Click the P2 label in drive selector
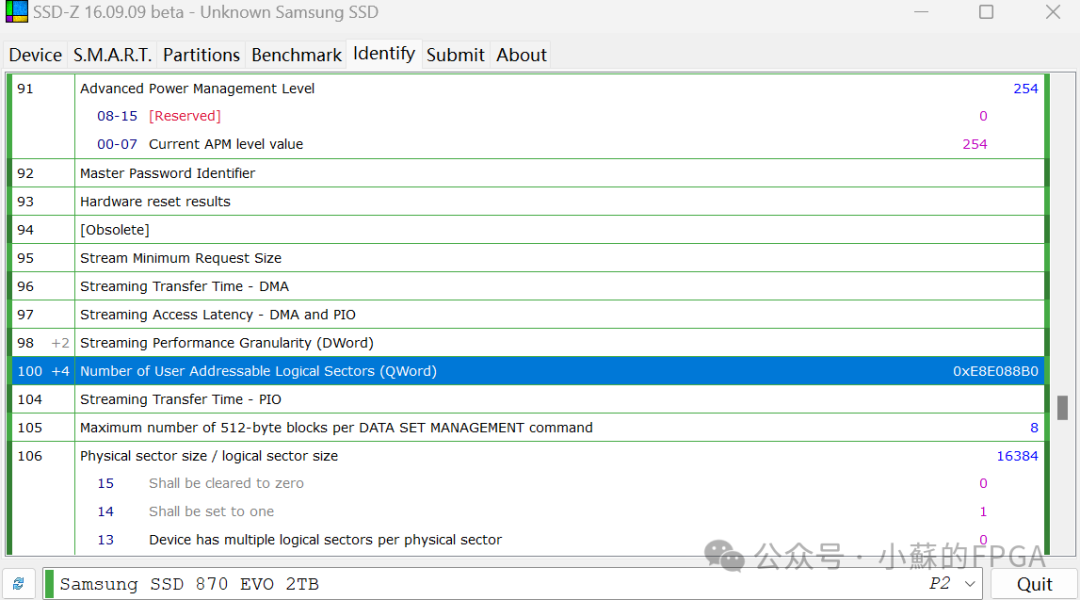1080x600 pixels. pyautogui.click(x=939, y=583)
